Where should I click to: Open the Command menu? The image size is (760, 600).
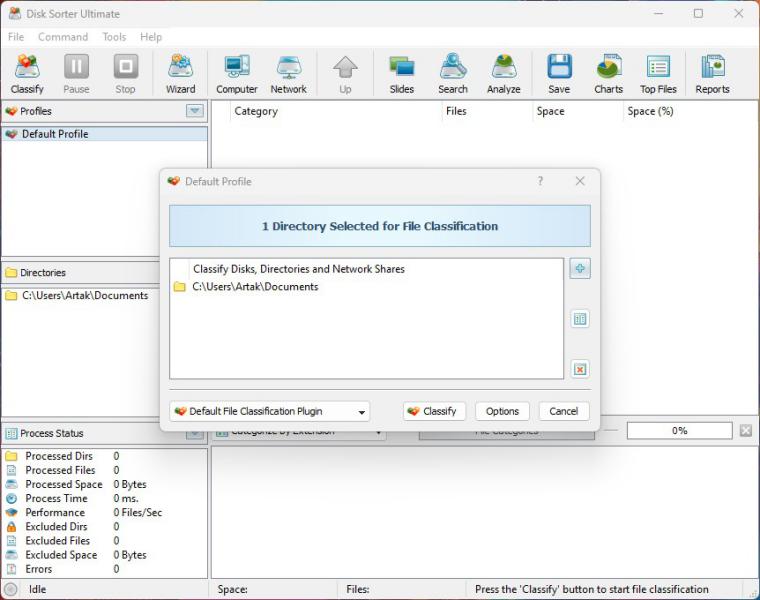(x=63, y=37)
